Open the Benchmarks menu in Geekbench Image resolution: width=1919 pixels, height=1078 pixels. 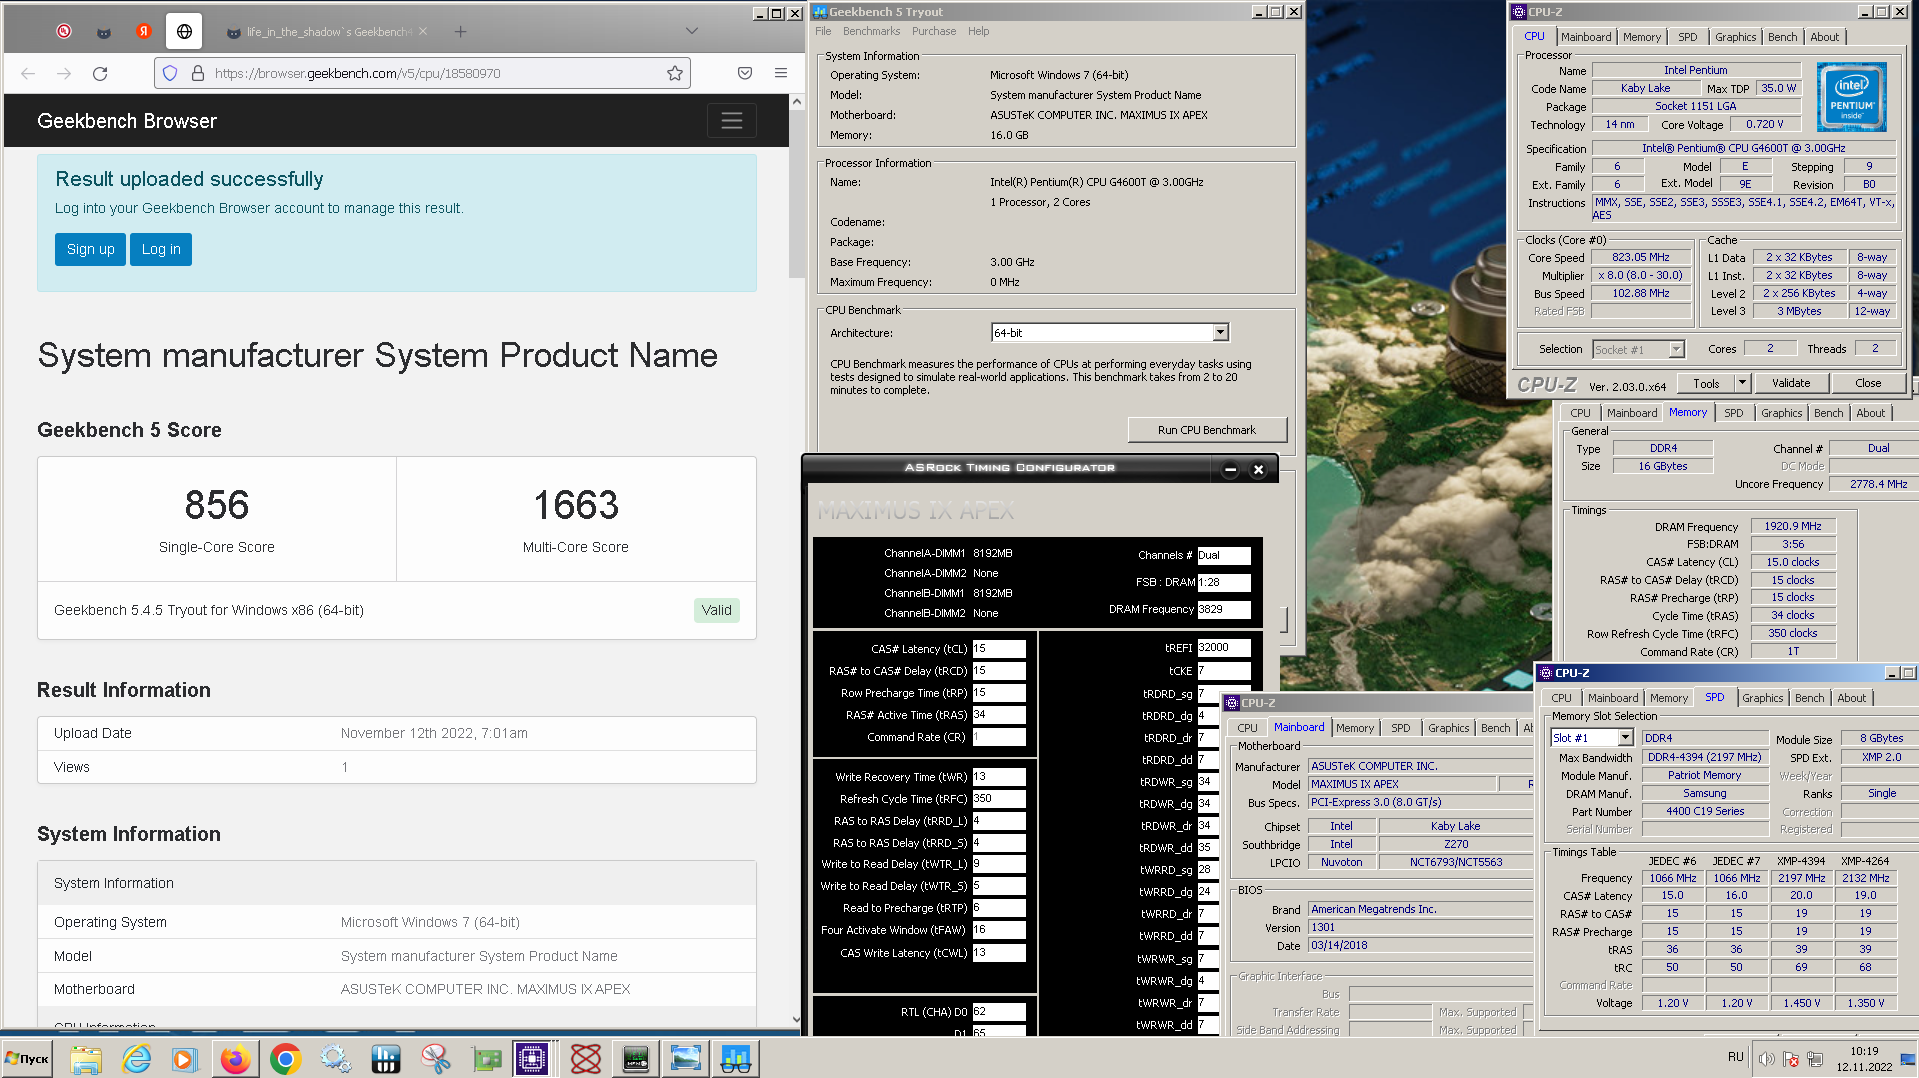871,31
